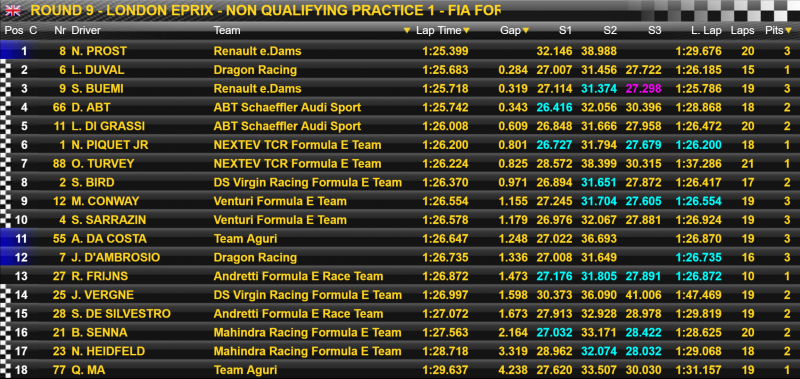
Task: Open the sort arrow left of Lap Time
Action: click(407, 31)
